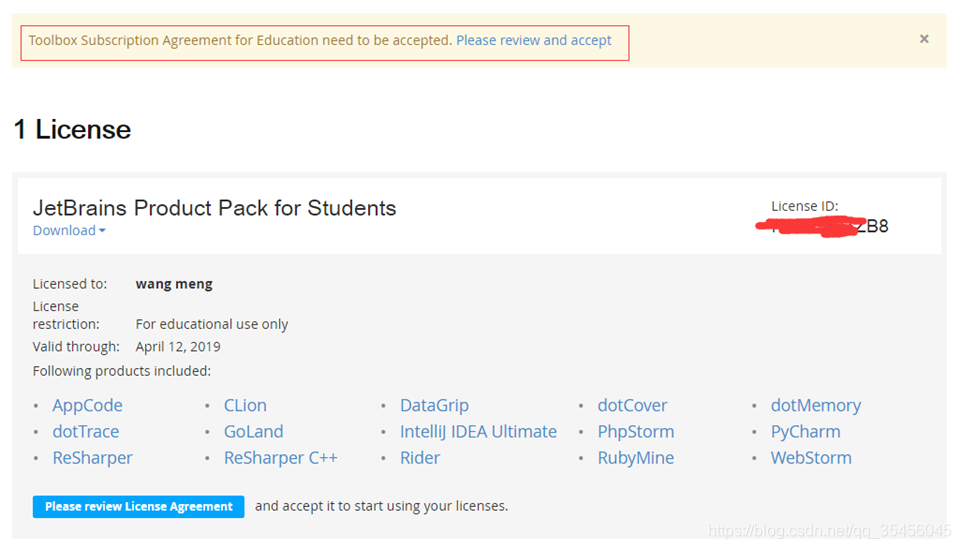
Task: Open the 'Please review and accept' link
Action: tap(533, 40)
